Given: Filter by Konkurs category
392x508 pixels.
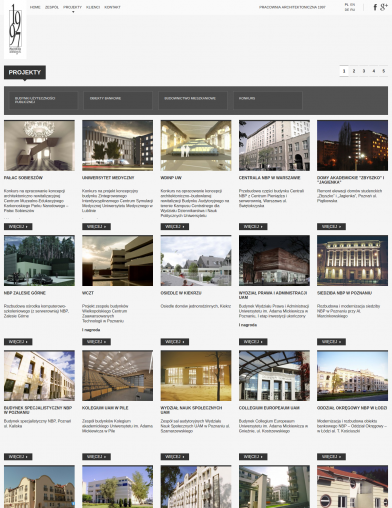Looking at the screenshot, I should (268, 100).
